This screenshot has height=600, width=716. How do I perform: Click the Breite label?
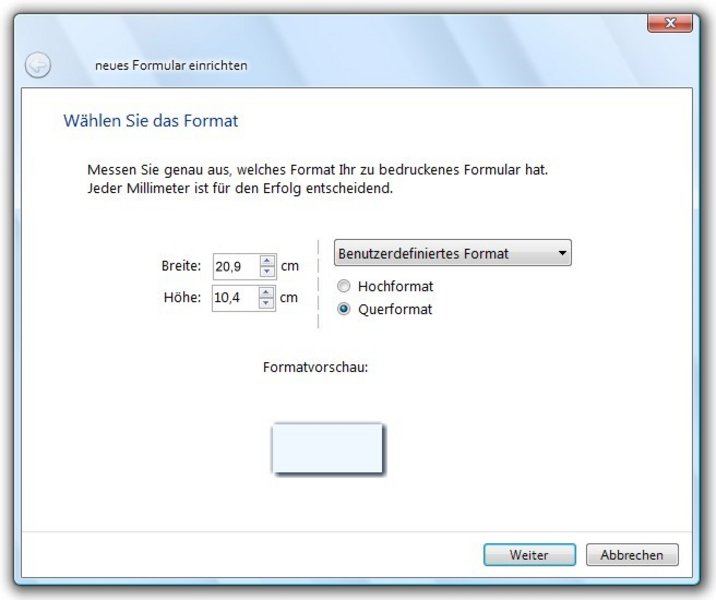click(181, 266)
